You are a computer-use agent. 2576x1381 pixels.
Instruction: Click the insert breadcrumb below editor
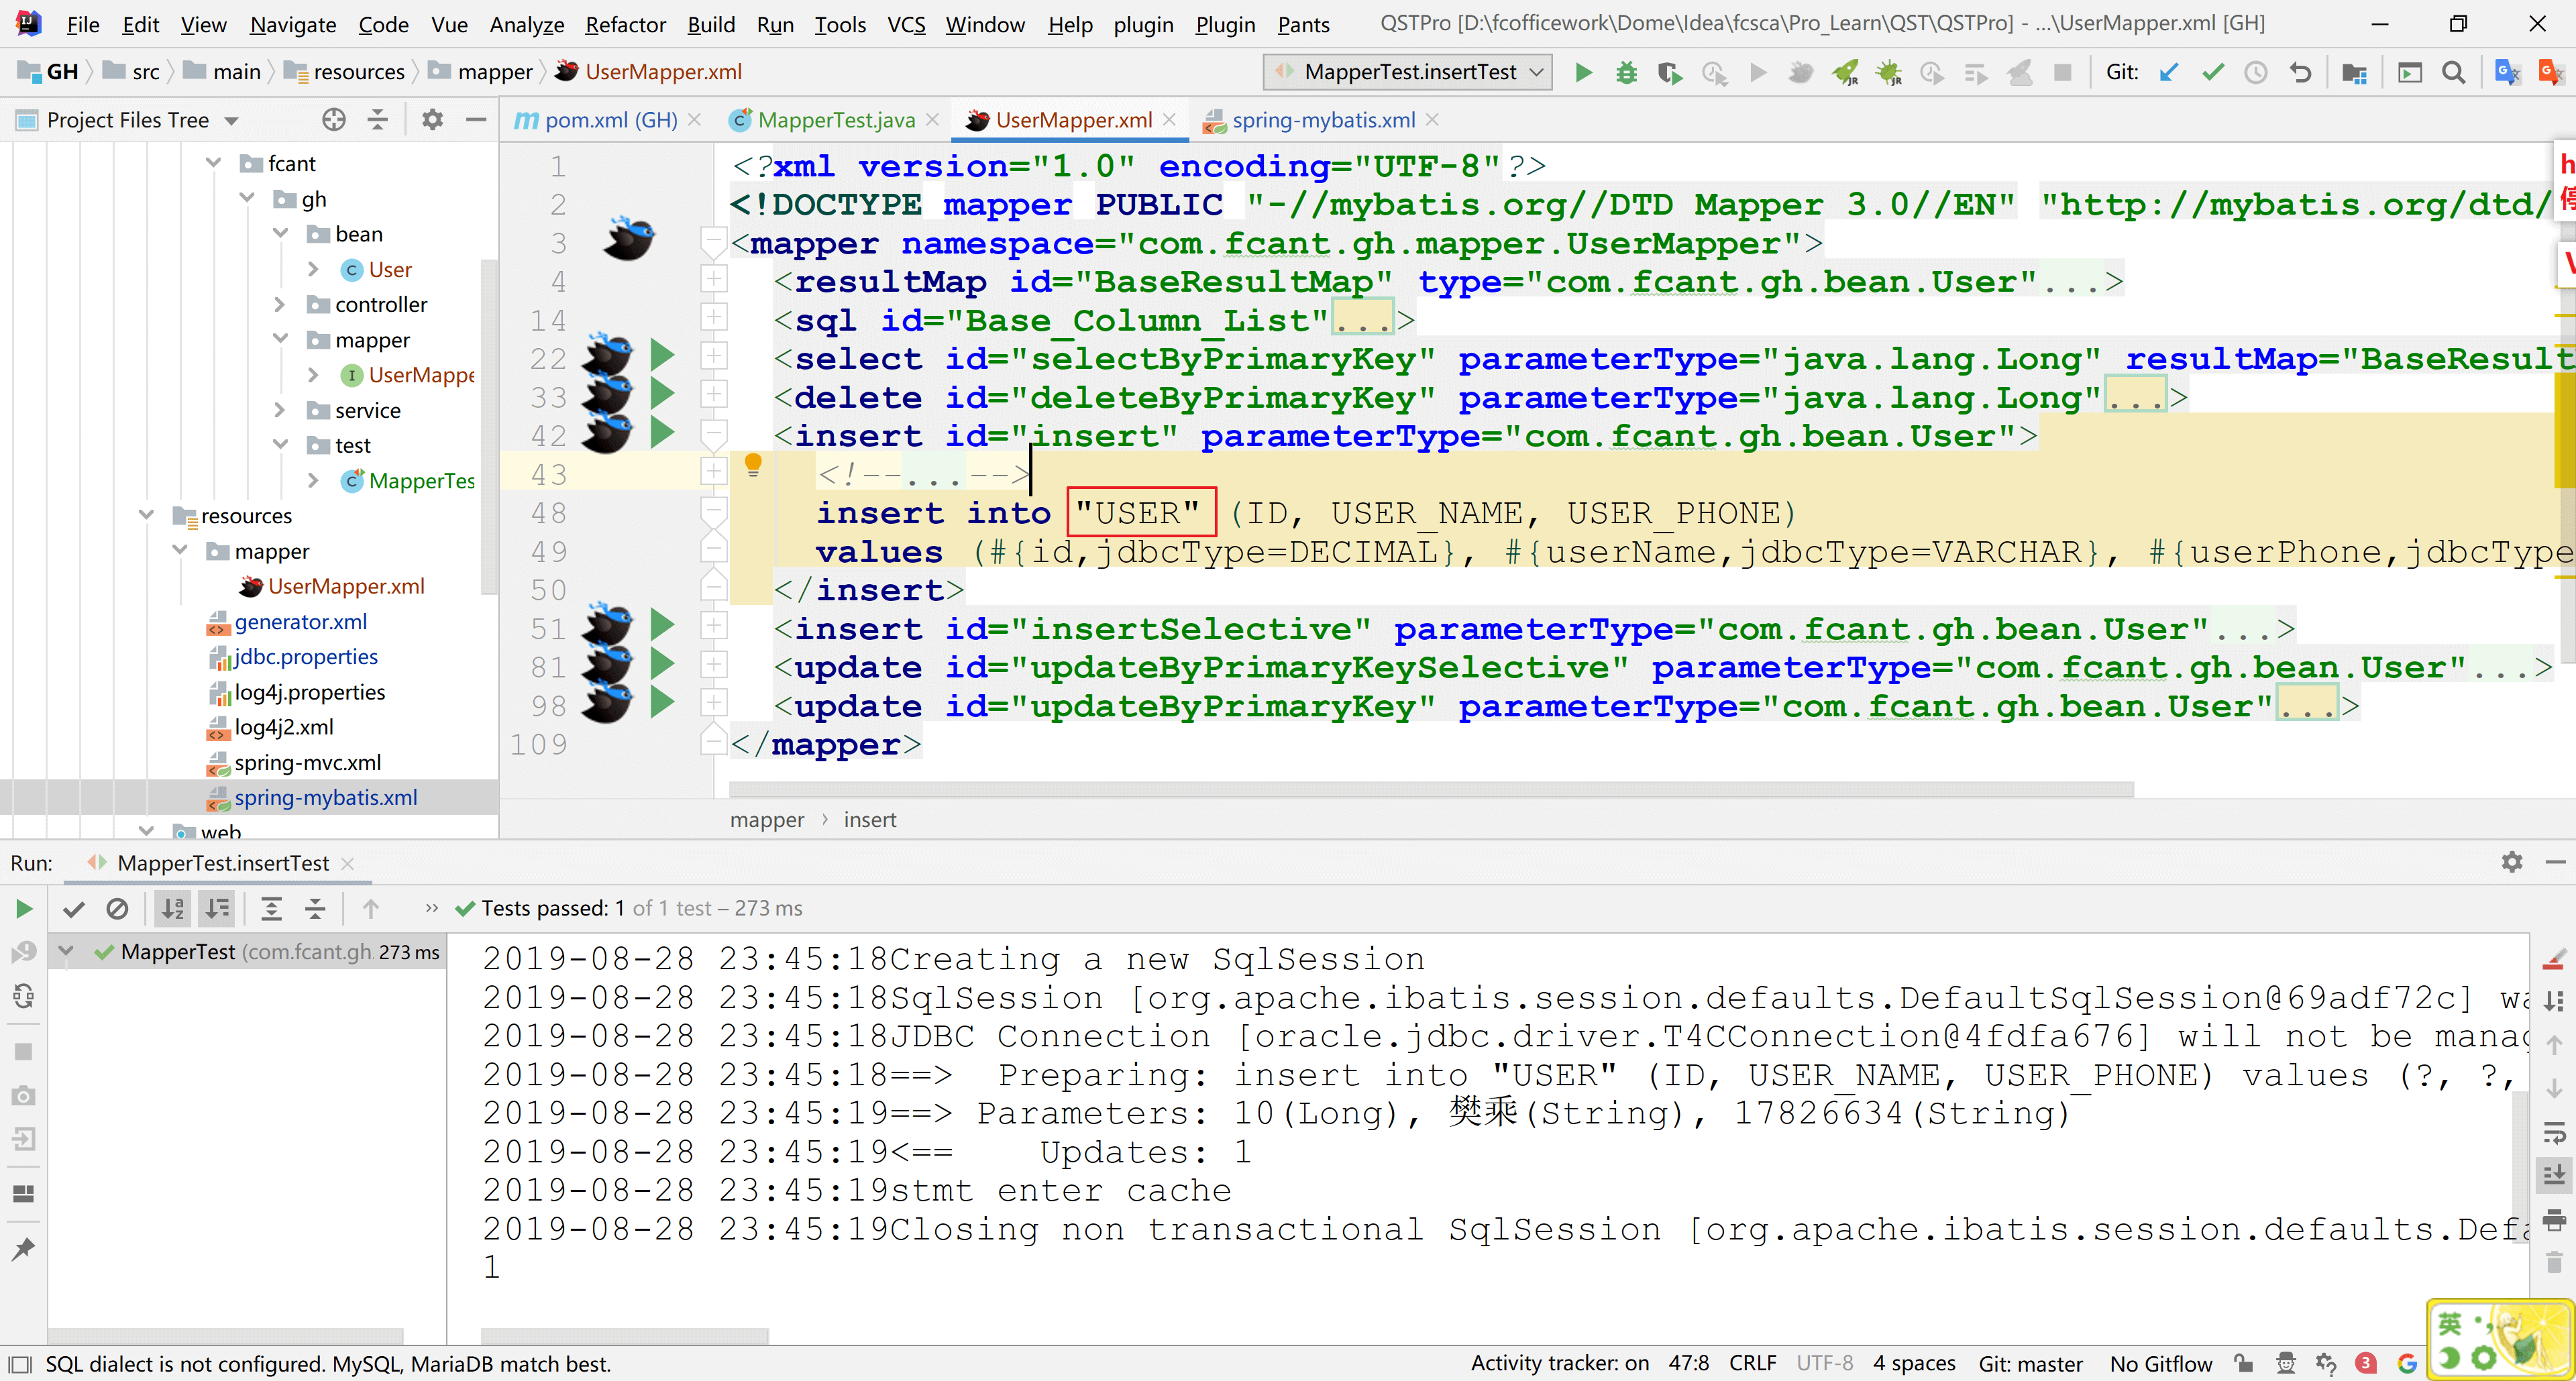[x=869, y=820]
